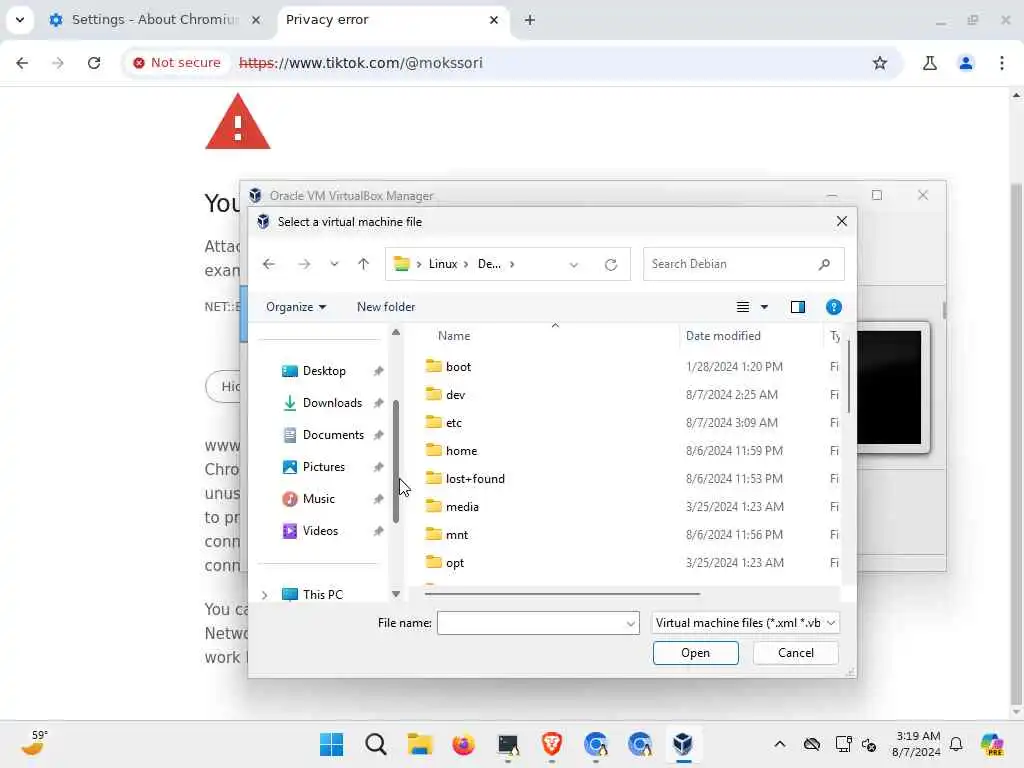The height and width of the screenshot is (768, 1024).
Task: Select the media folder
Action: (x=462, y=507)
